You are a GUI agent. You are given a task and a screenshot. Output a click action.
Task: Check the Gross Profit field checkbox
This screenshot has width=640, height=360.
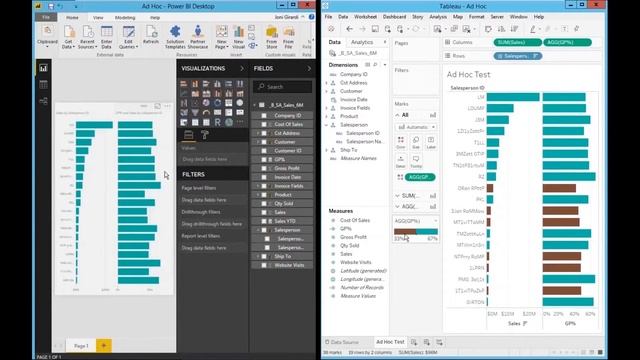click(264, 169)
